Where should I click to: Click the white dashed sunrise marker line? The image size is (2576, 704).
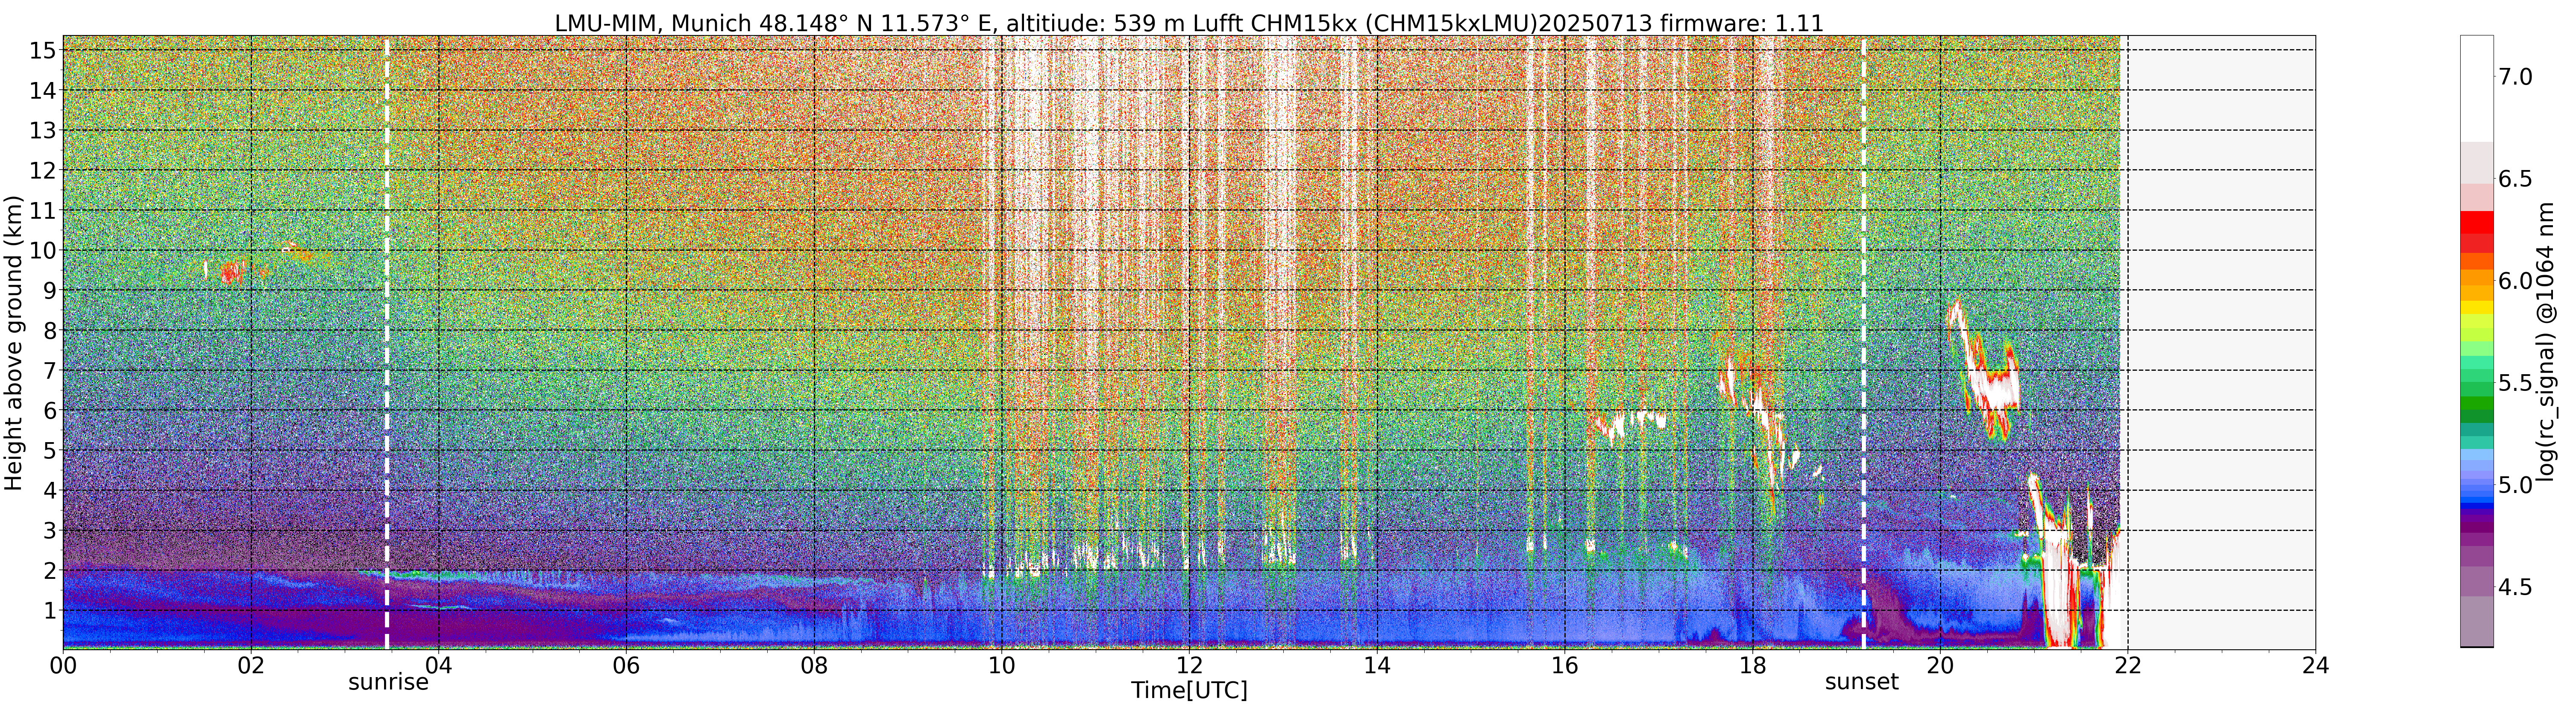tap(387, 343)
